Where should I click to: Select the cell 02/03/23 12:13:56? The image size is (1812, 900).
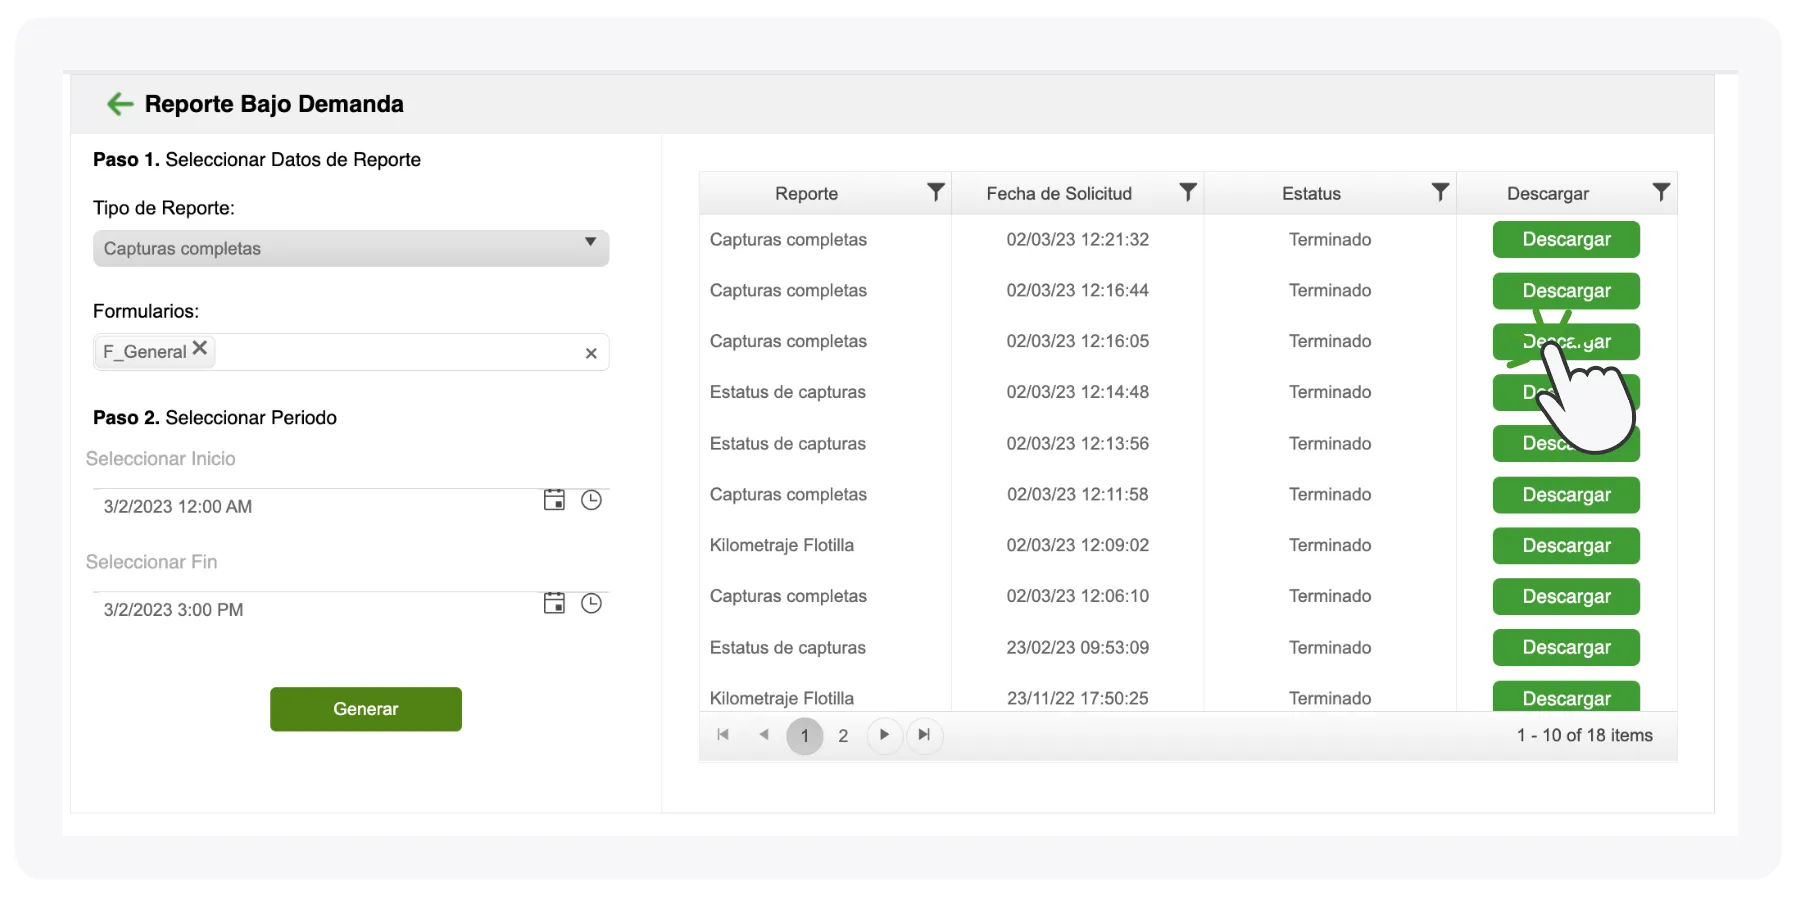tap(1078, 443)
